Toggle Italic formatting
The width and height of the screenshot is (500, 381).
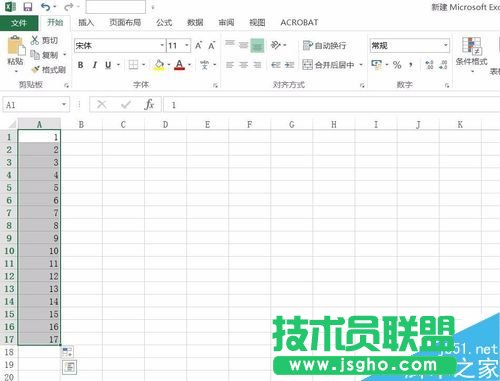pos(95,65)
